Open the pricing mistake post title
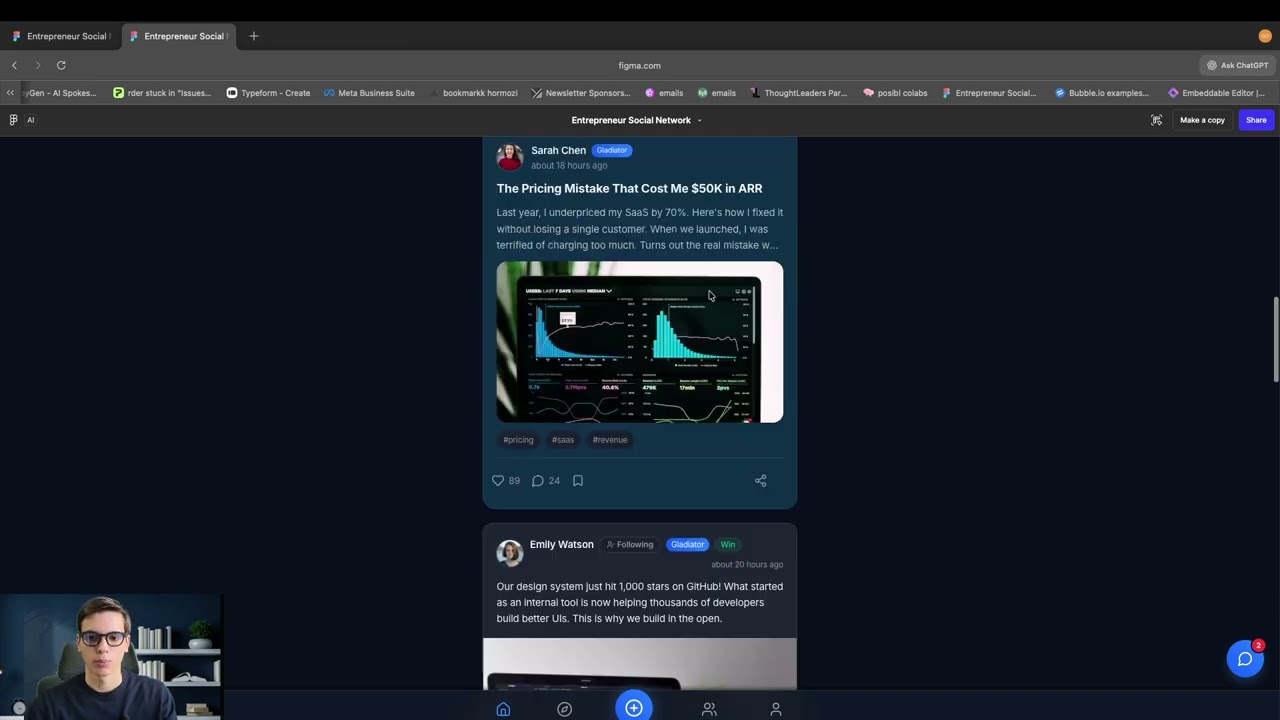The width and height of the screenshot is (1280, 720). [x=629, y=189]
